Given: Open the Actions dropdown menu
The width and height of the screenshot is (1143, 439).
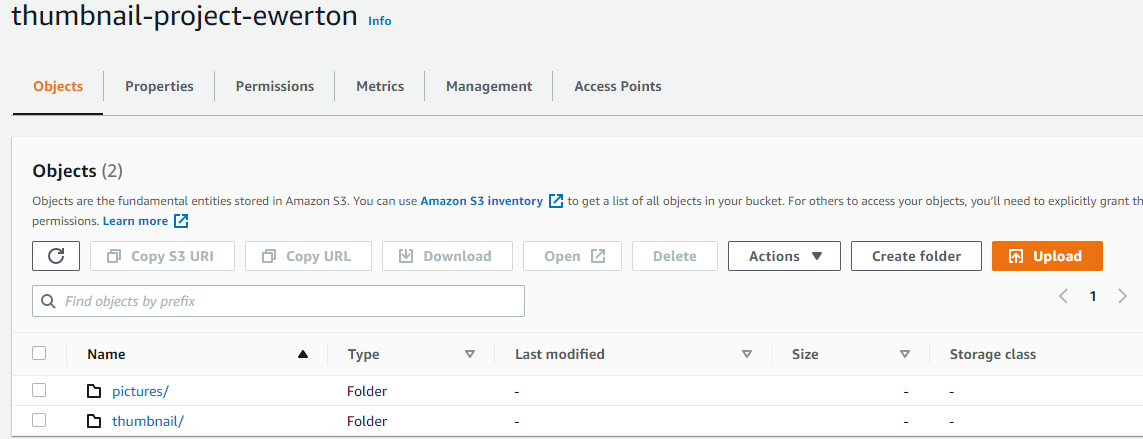Looking at the screenshot, I should point(784,256).
